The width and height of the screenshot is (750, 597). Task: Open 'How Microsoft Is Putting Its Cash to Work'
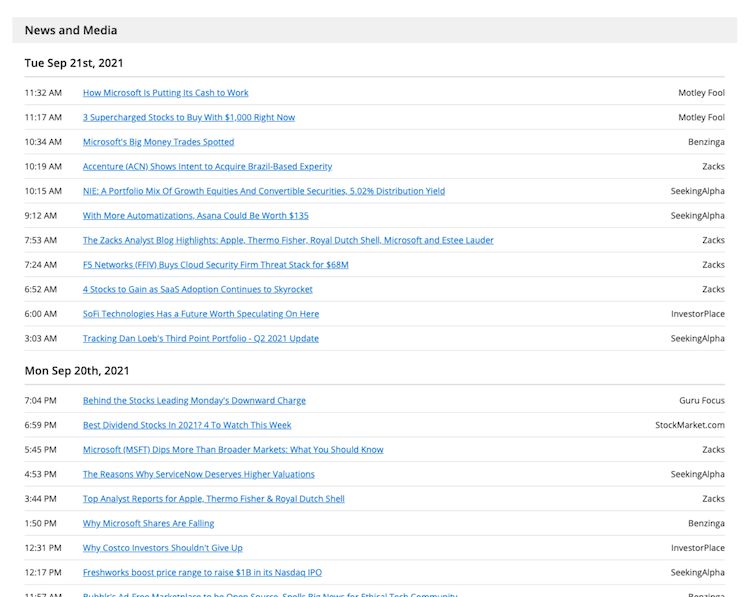click(165, 93)
